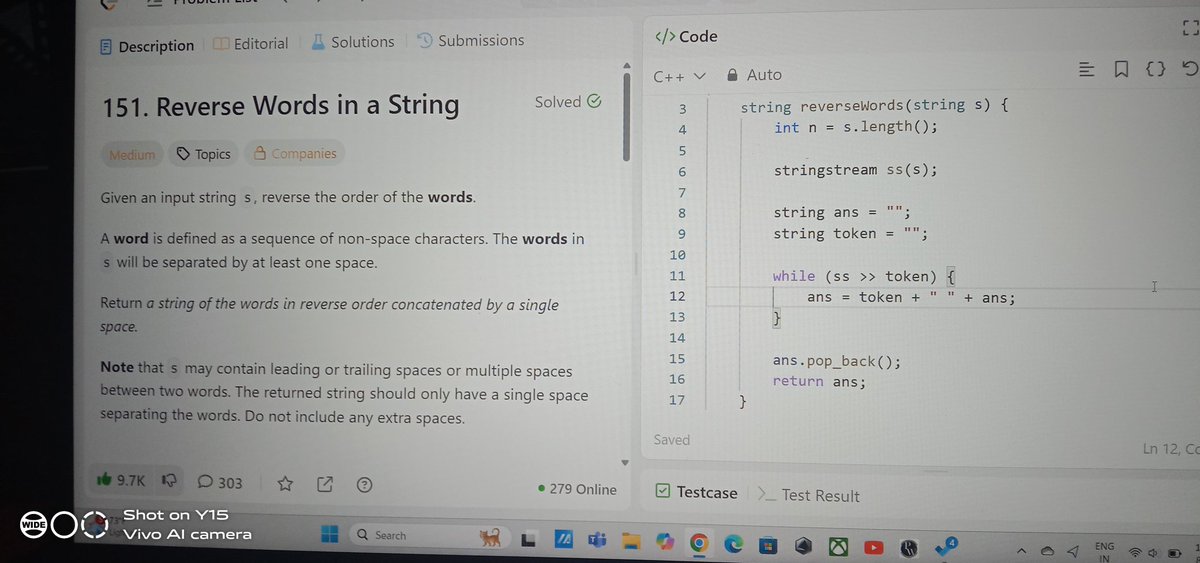Image resolution: width=1200 pixels, height=563 pixels.
Task: Switch to Test Result tab
Action: 809,495
